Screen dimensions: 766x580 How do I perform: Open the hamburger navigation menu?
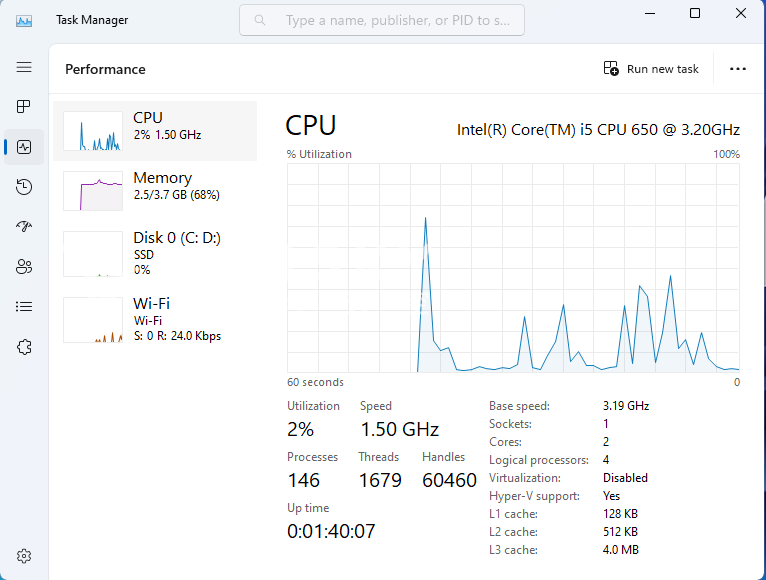(24, 67)
